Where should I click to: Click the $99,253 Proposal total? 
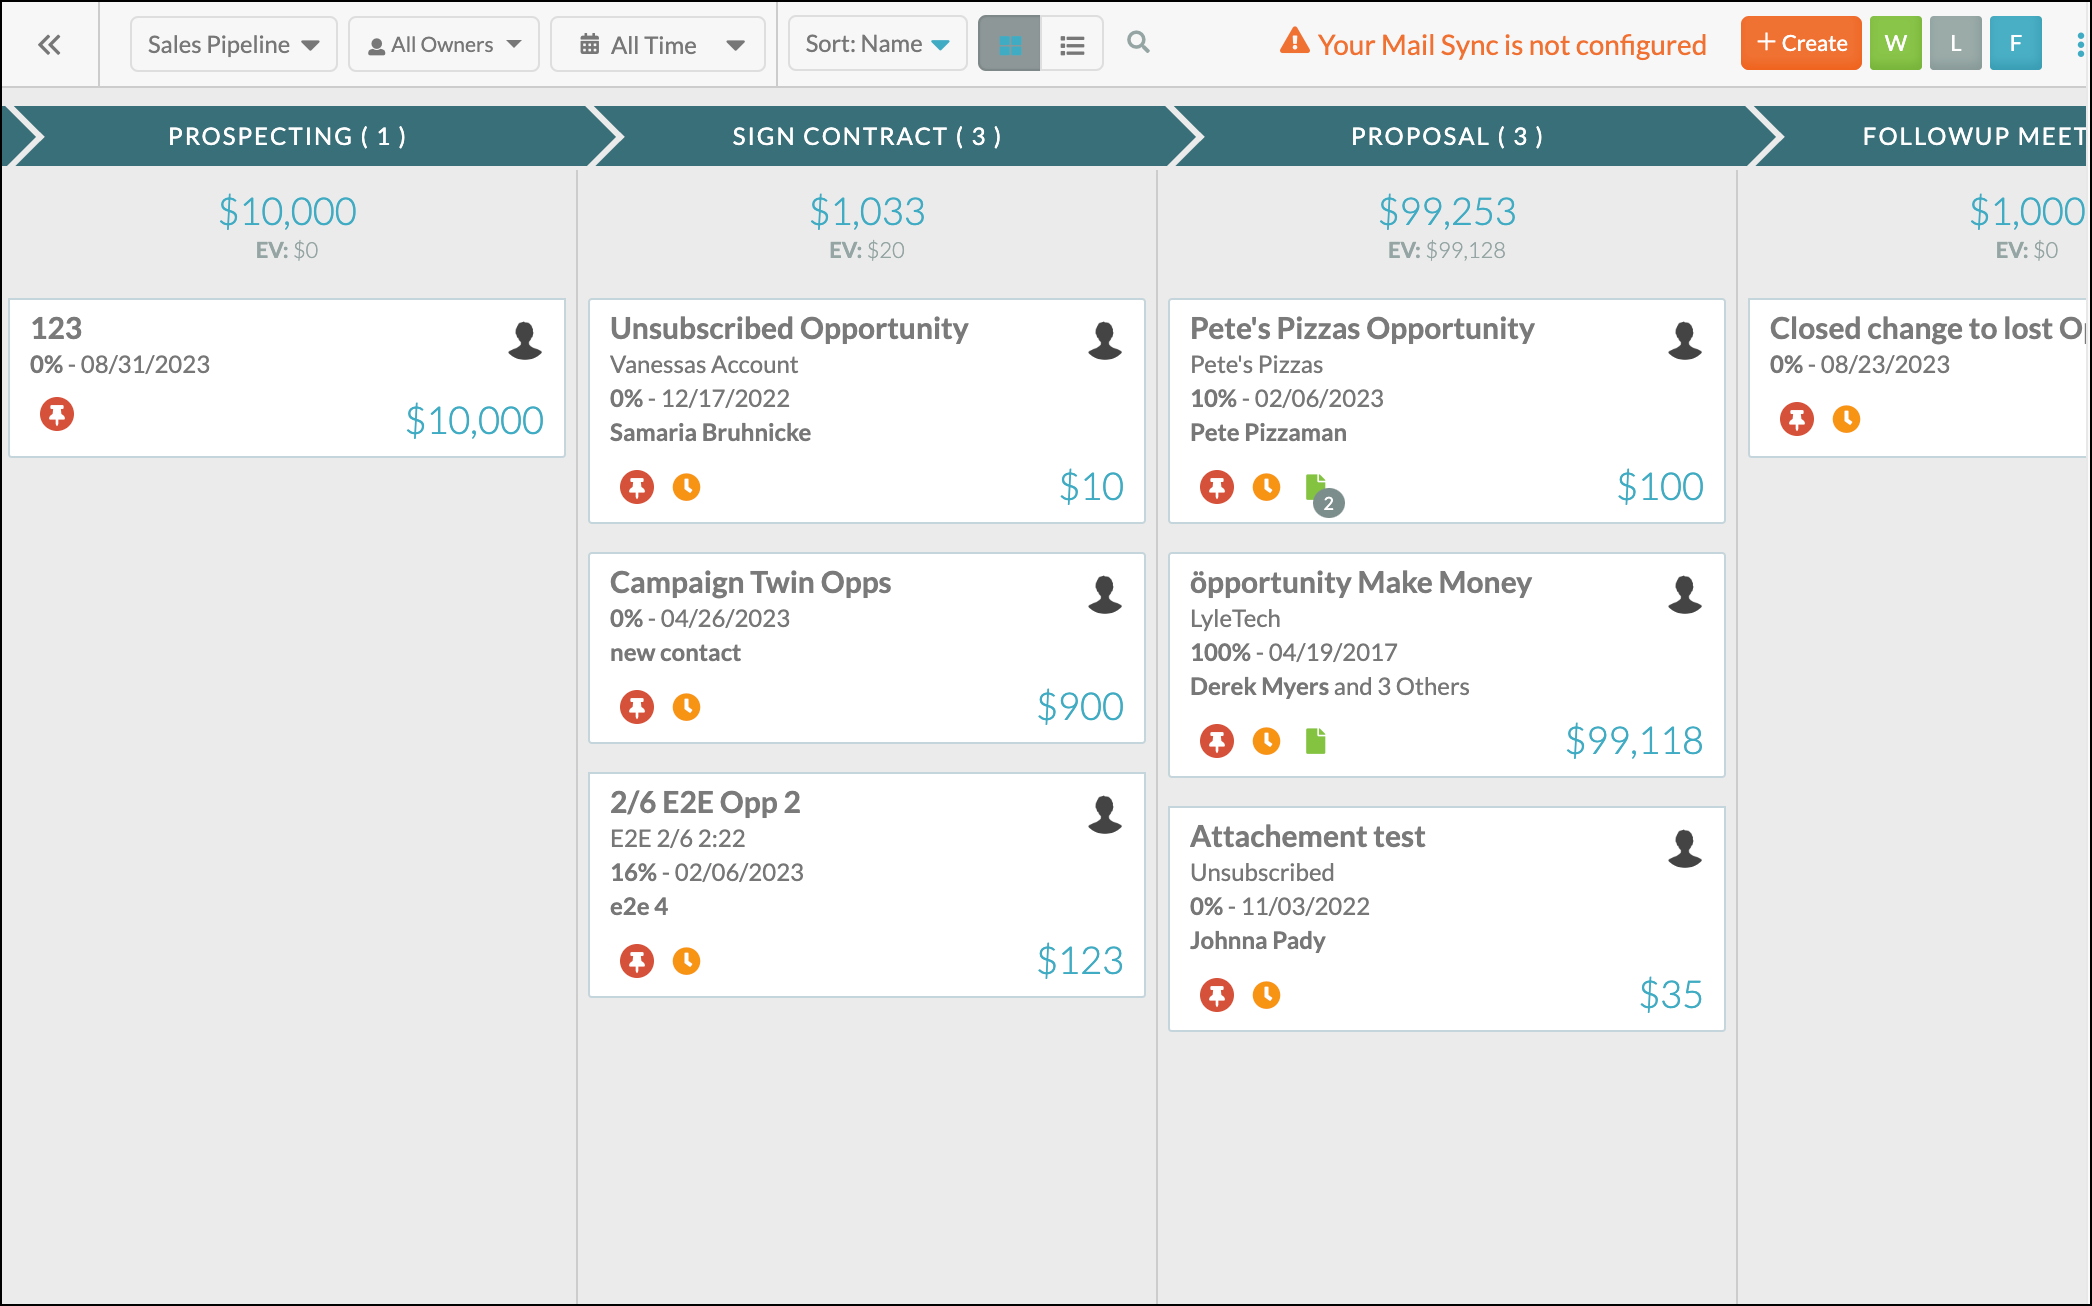1447,211
